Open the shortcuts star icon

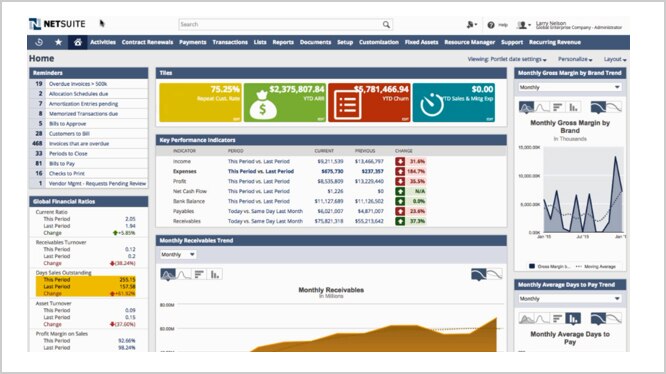[x=59, y=42]
